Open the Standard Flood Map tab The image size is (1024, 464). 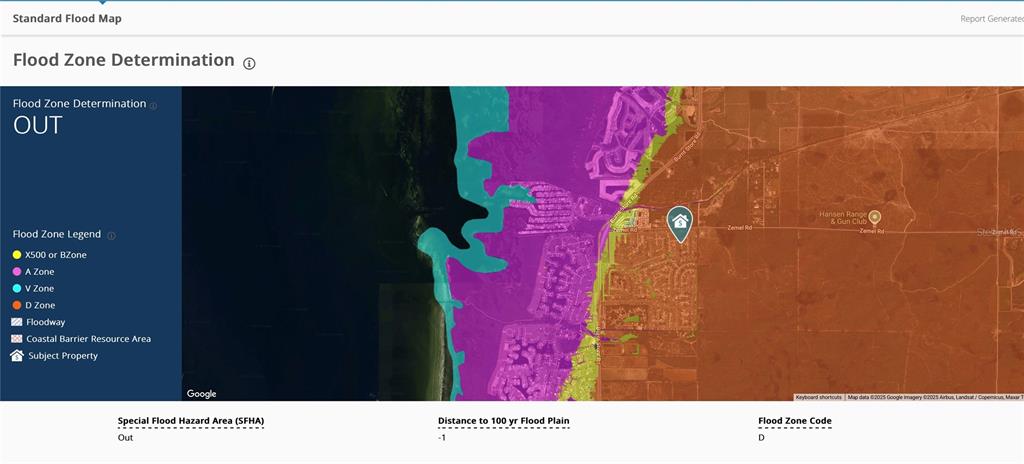click(67, 18)
